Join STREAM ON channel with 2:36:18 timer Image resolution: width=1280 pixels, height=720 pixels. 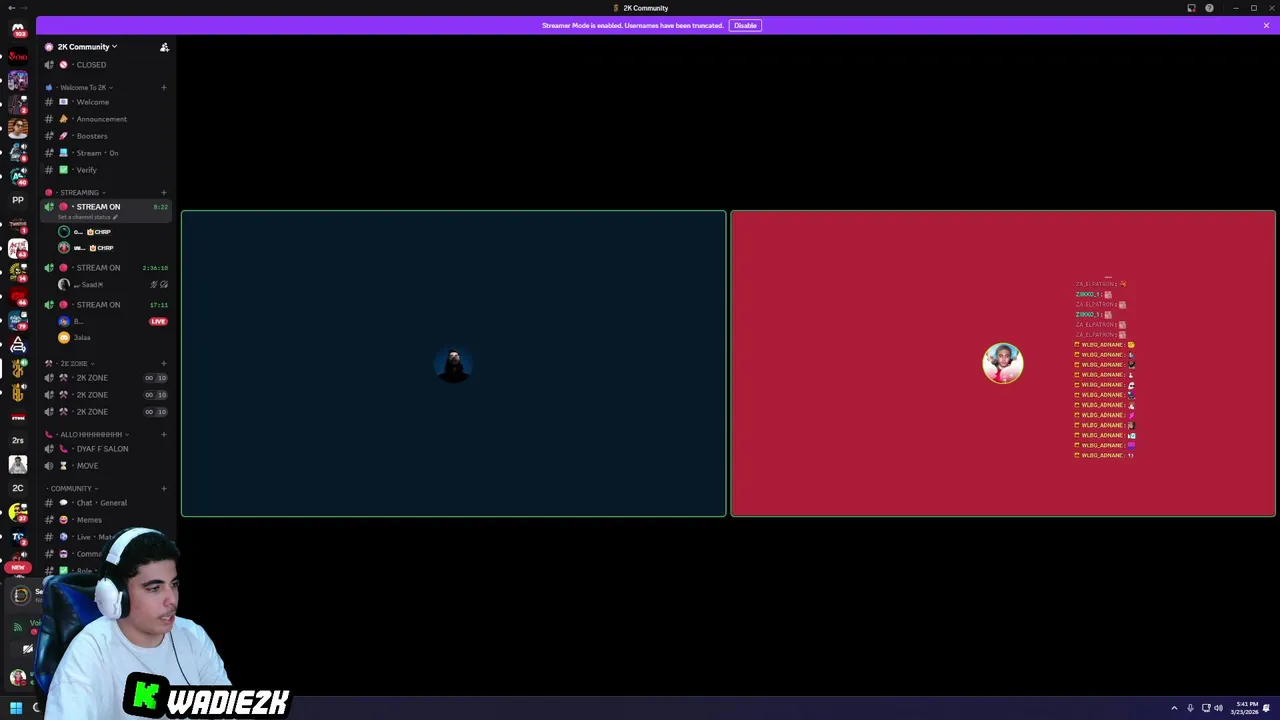point(105,268)
